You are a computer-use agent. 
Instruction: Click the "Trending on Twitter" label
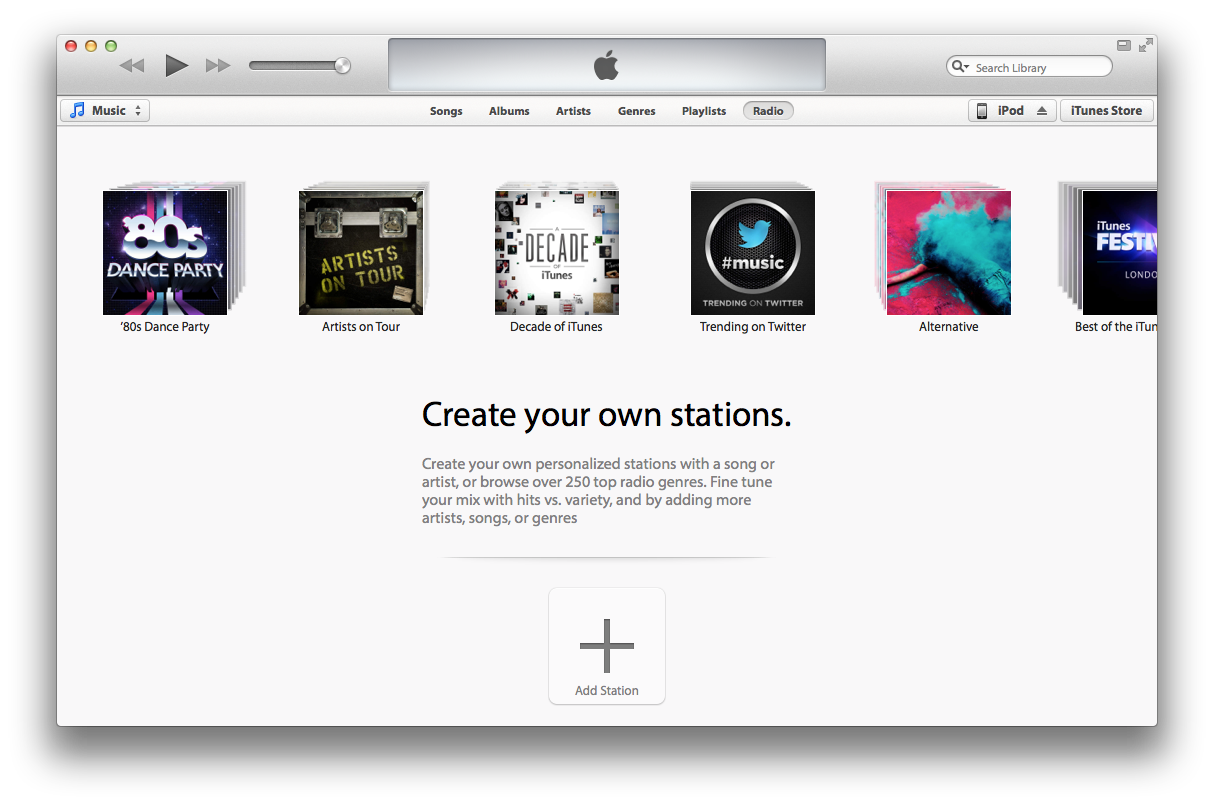pyautogui.click(x=753, y=327)
